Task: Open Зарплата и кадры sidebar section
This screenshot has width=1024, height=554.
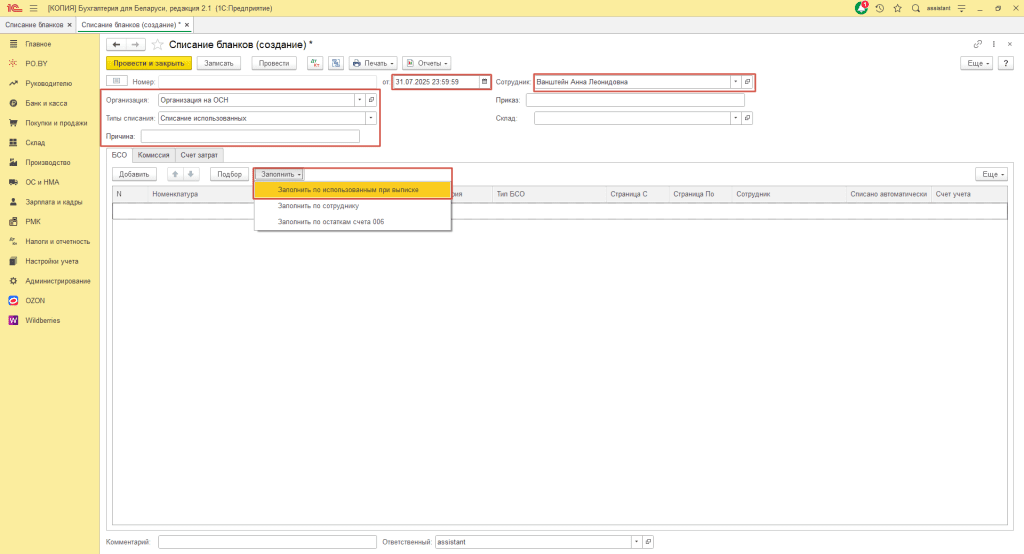Action: [54, 202]
